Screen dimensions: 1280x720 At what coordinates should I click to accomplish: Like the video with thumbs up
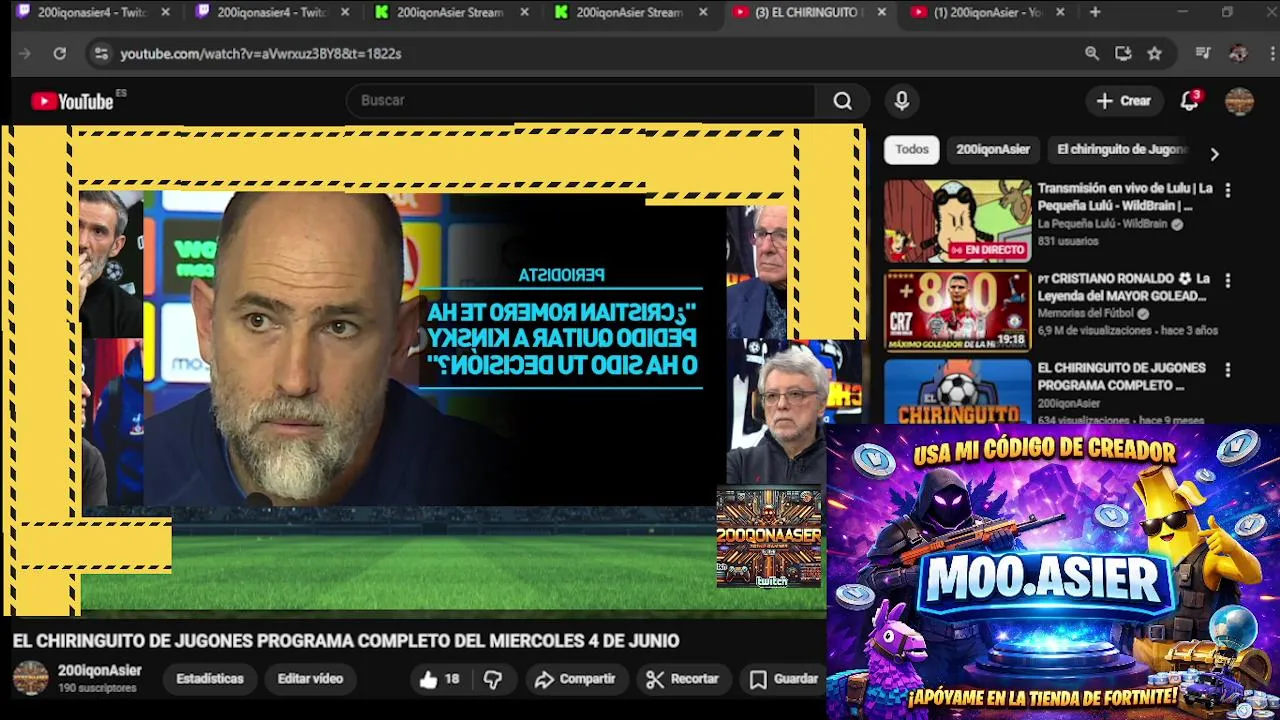coord(439,679)
